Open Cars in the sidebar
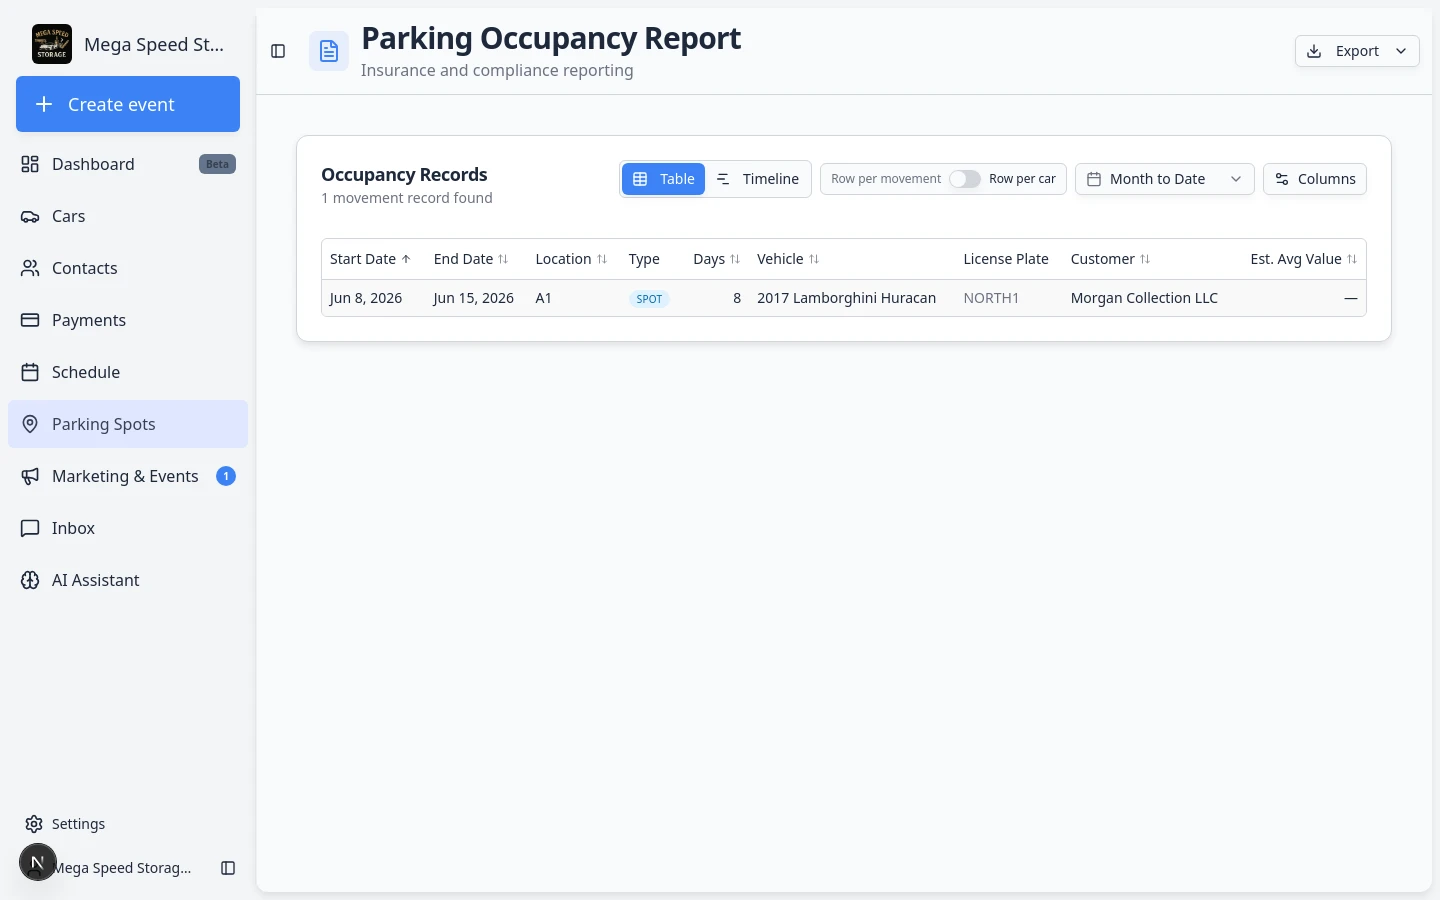Image resolution: width=1440 pixels, height=900 pixels. click(128, 216)
